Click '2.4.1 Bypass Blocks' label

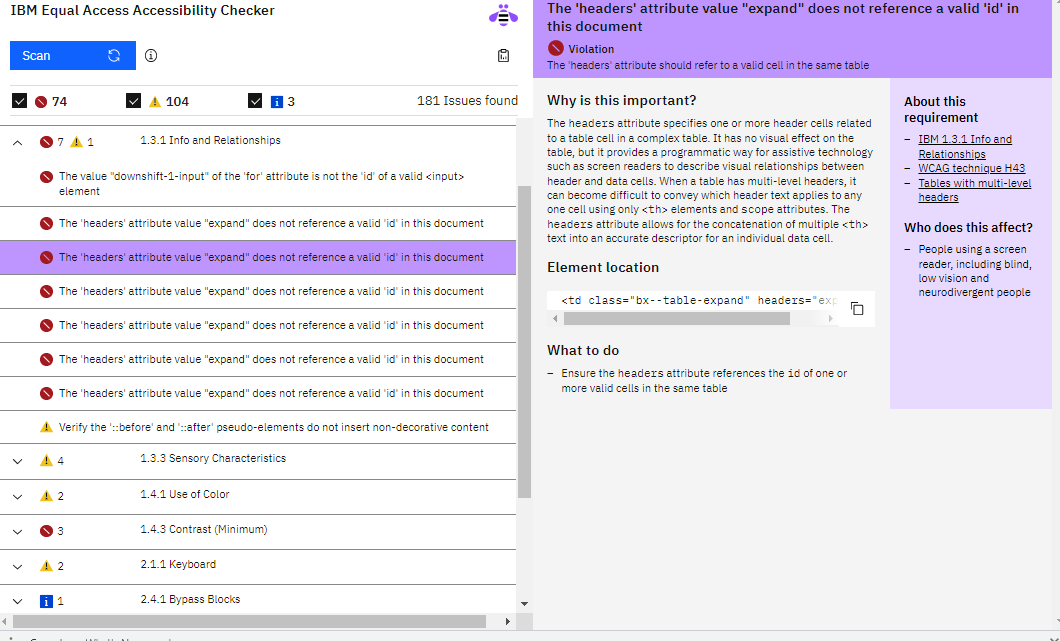coord(190,600)
